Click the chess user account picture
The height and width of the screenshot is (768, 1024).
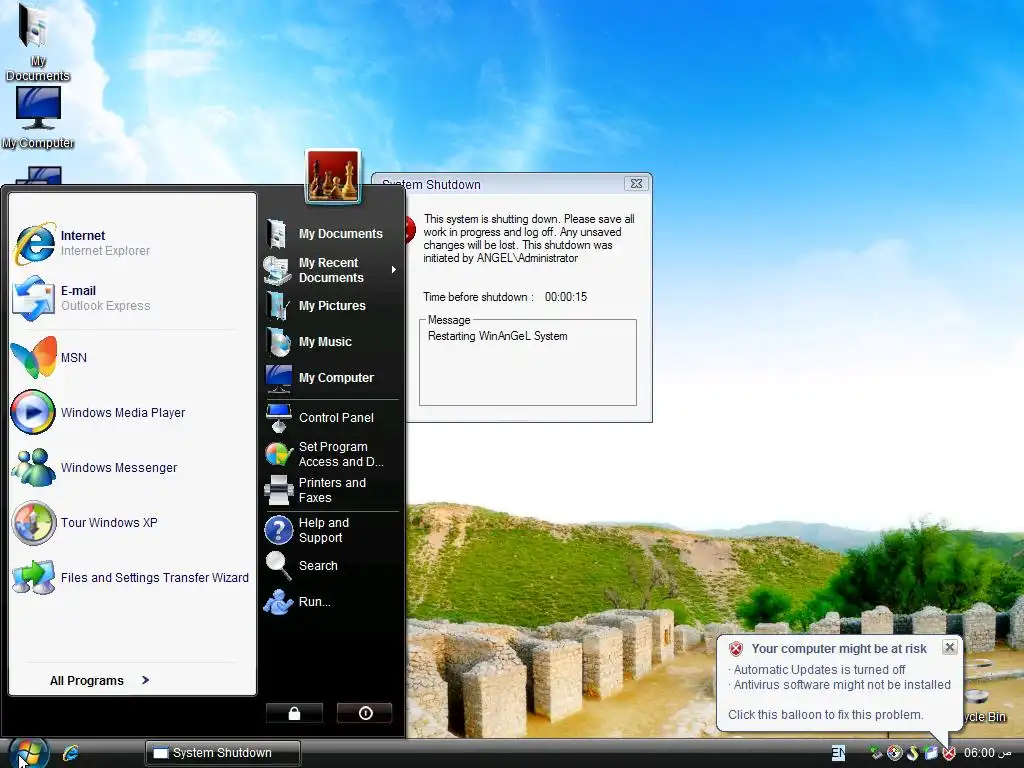pyautogui.click(x=333, y=176)
